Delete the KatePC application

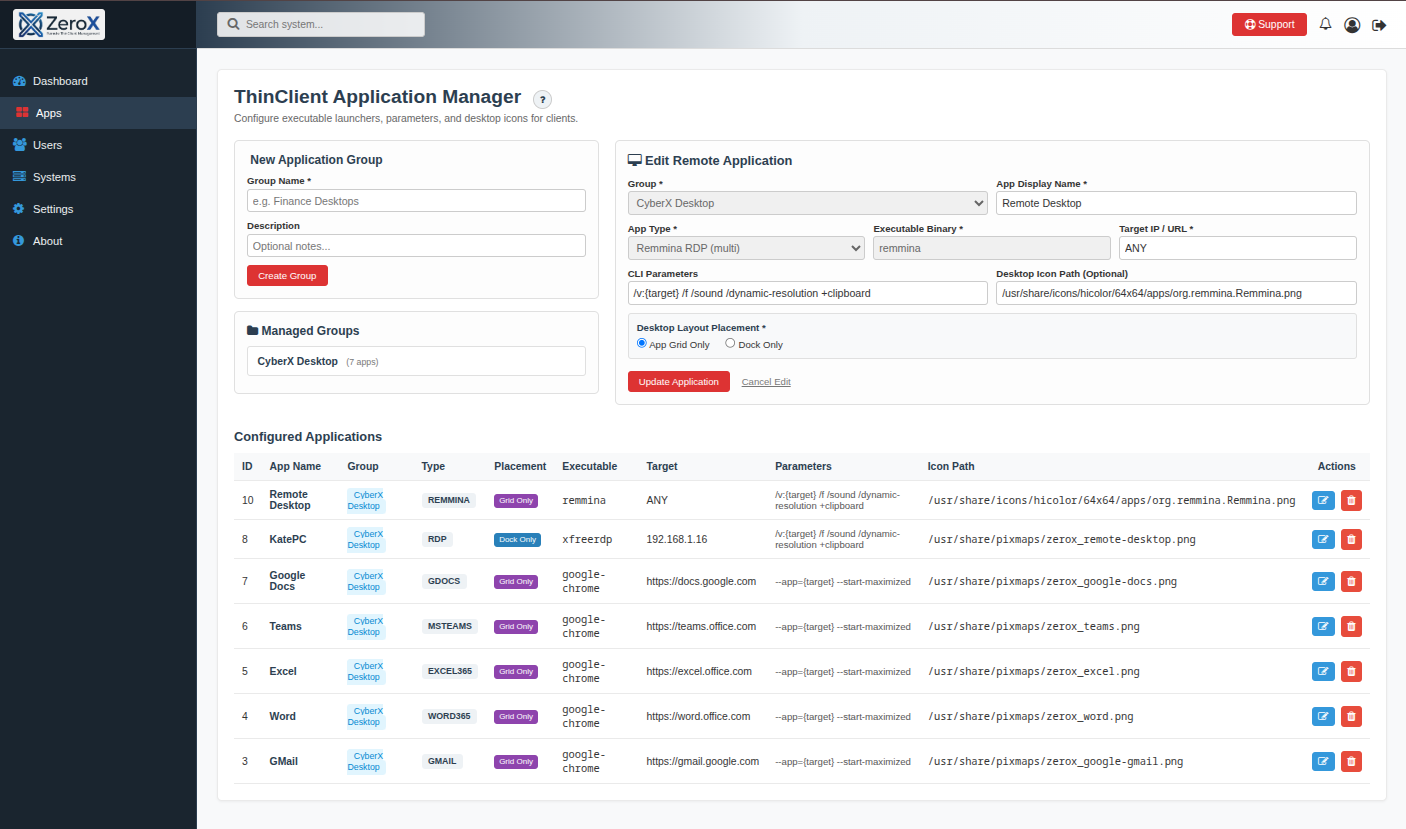click(1351, 539)
